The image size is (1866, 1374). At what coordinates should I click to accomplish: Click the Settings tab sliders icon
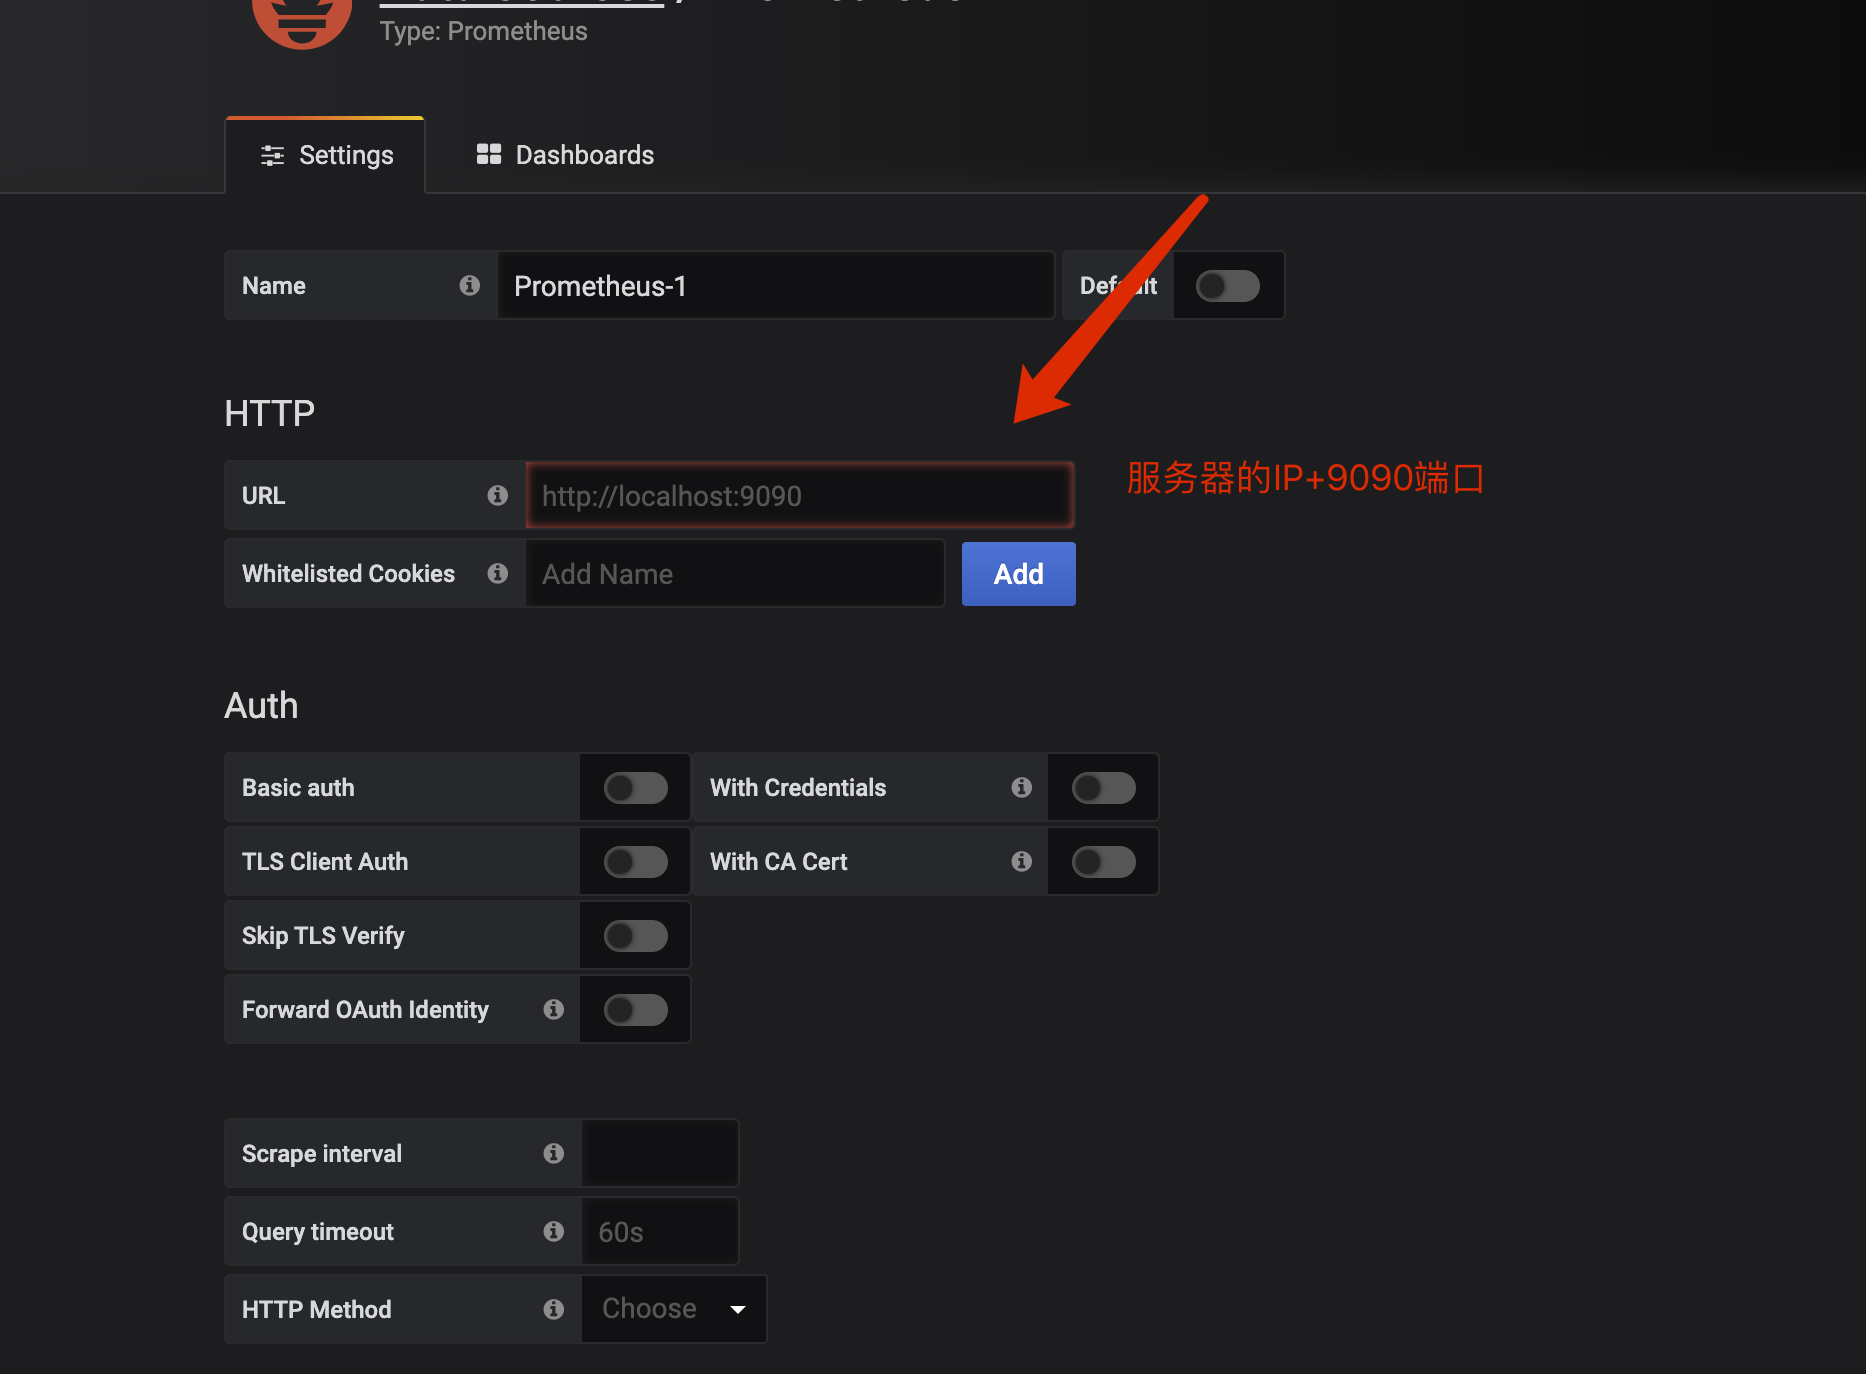[x=272, y=155]
